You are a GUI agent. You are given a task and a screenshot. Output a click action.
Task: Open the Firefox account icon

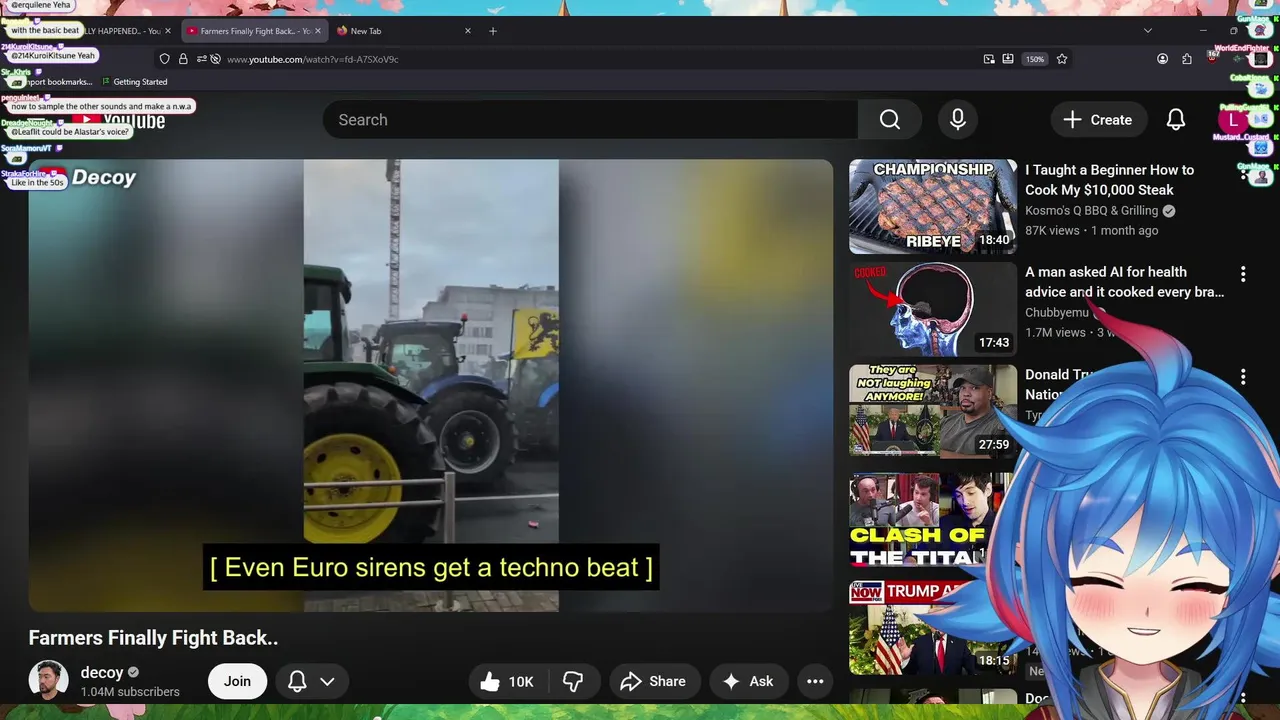[1162, 59]
